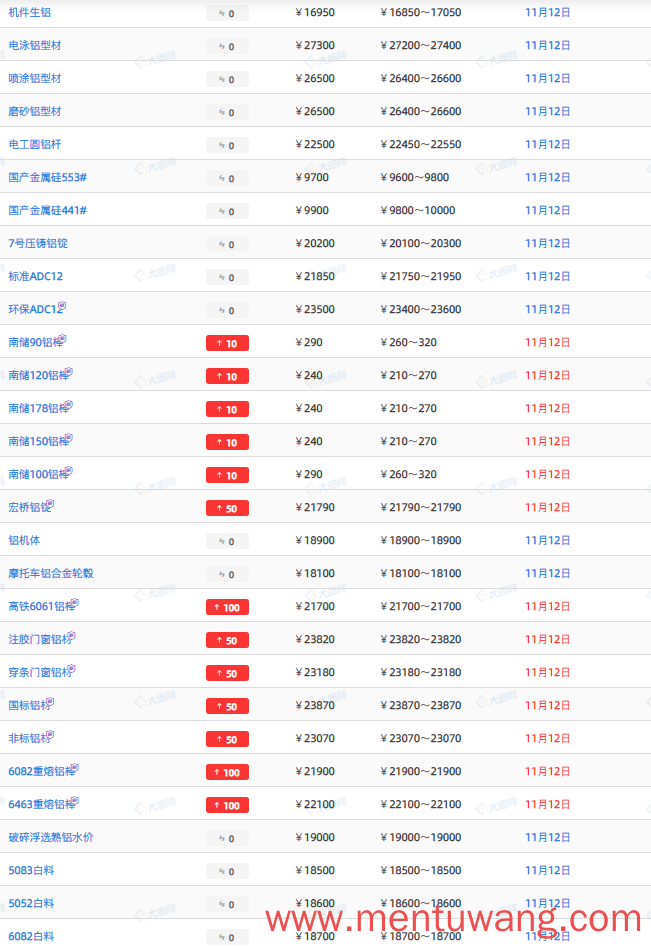The image size is (651, 949).
Task: Click the red ↑50 badge for 宏桥铝锭
Action: point(227,508)
